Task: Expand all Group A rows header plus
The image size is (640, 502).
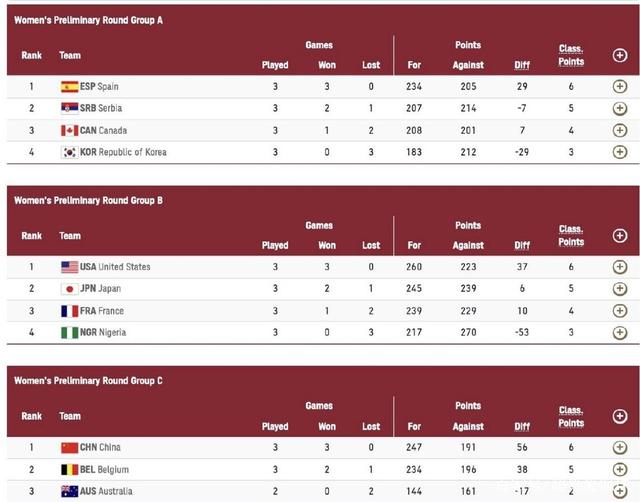Action: click(x=619, y=56)
